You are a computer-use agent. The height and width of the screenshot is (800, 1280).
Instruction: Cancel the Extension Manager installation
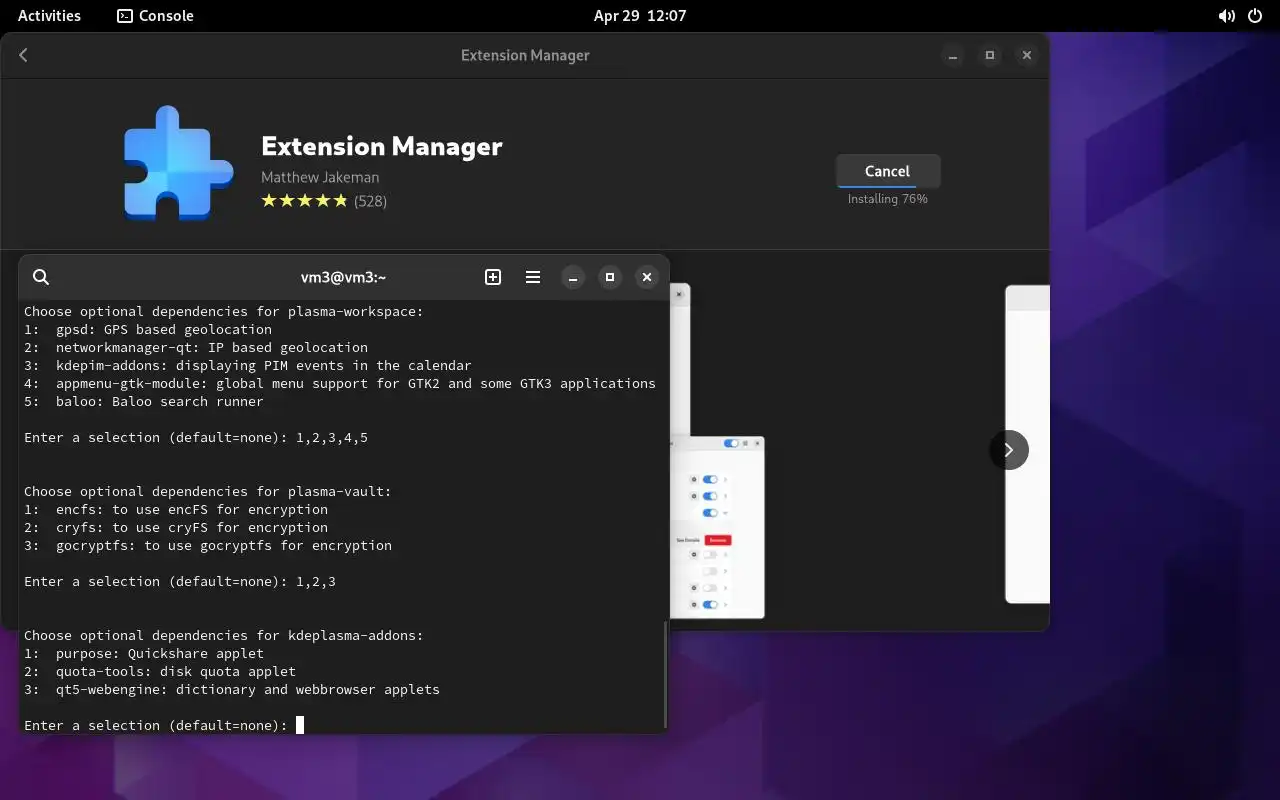point(887,171)
